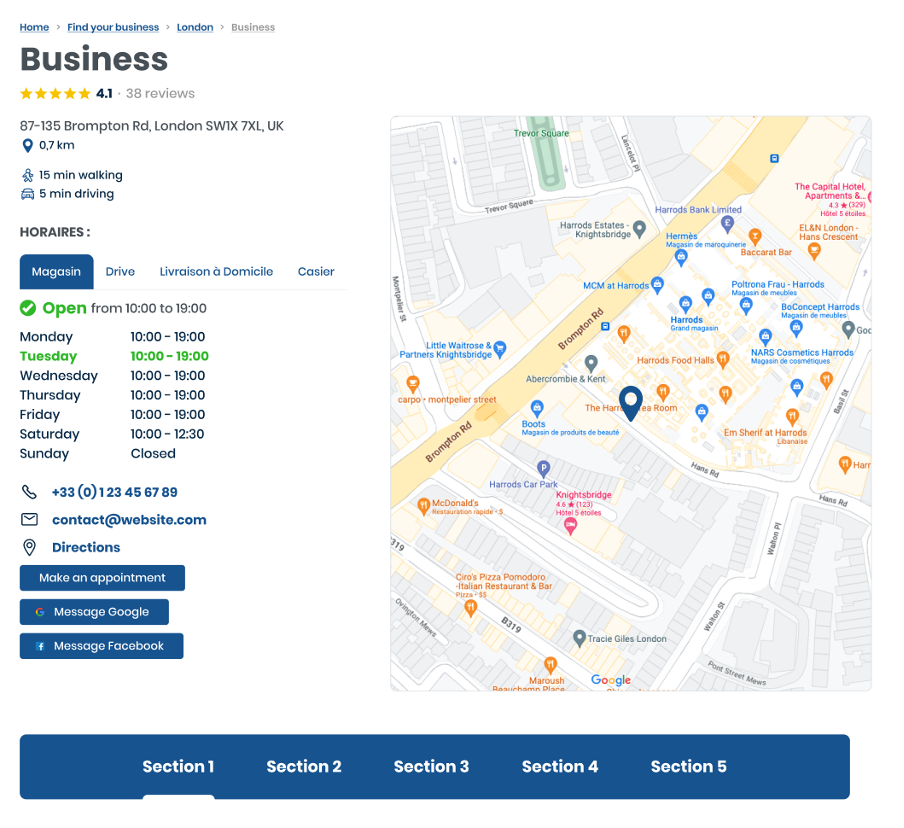Click the Home breadcrumb link
The width and height of the screenshot is (904, 828).
pos(34,27)
